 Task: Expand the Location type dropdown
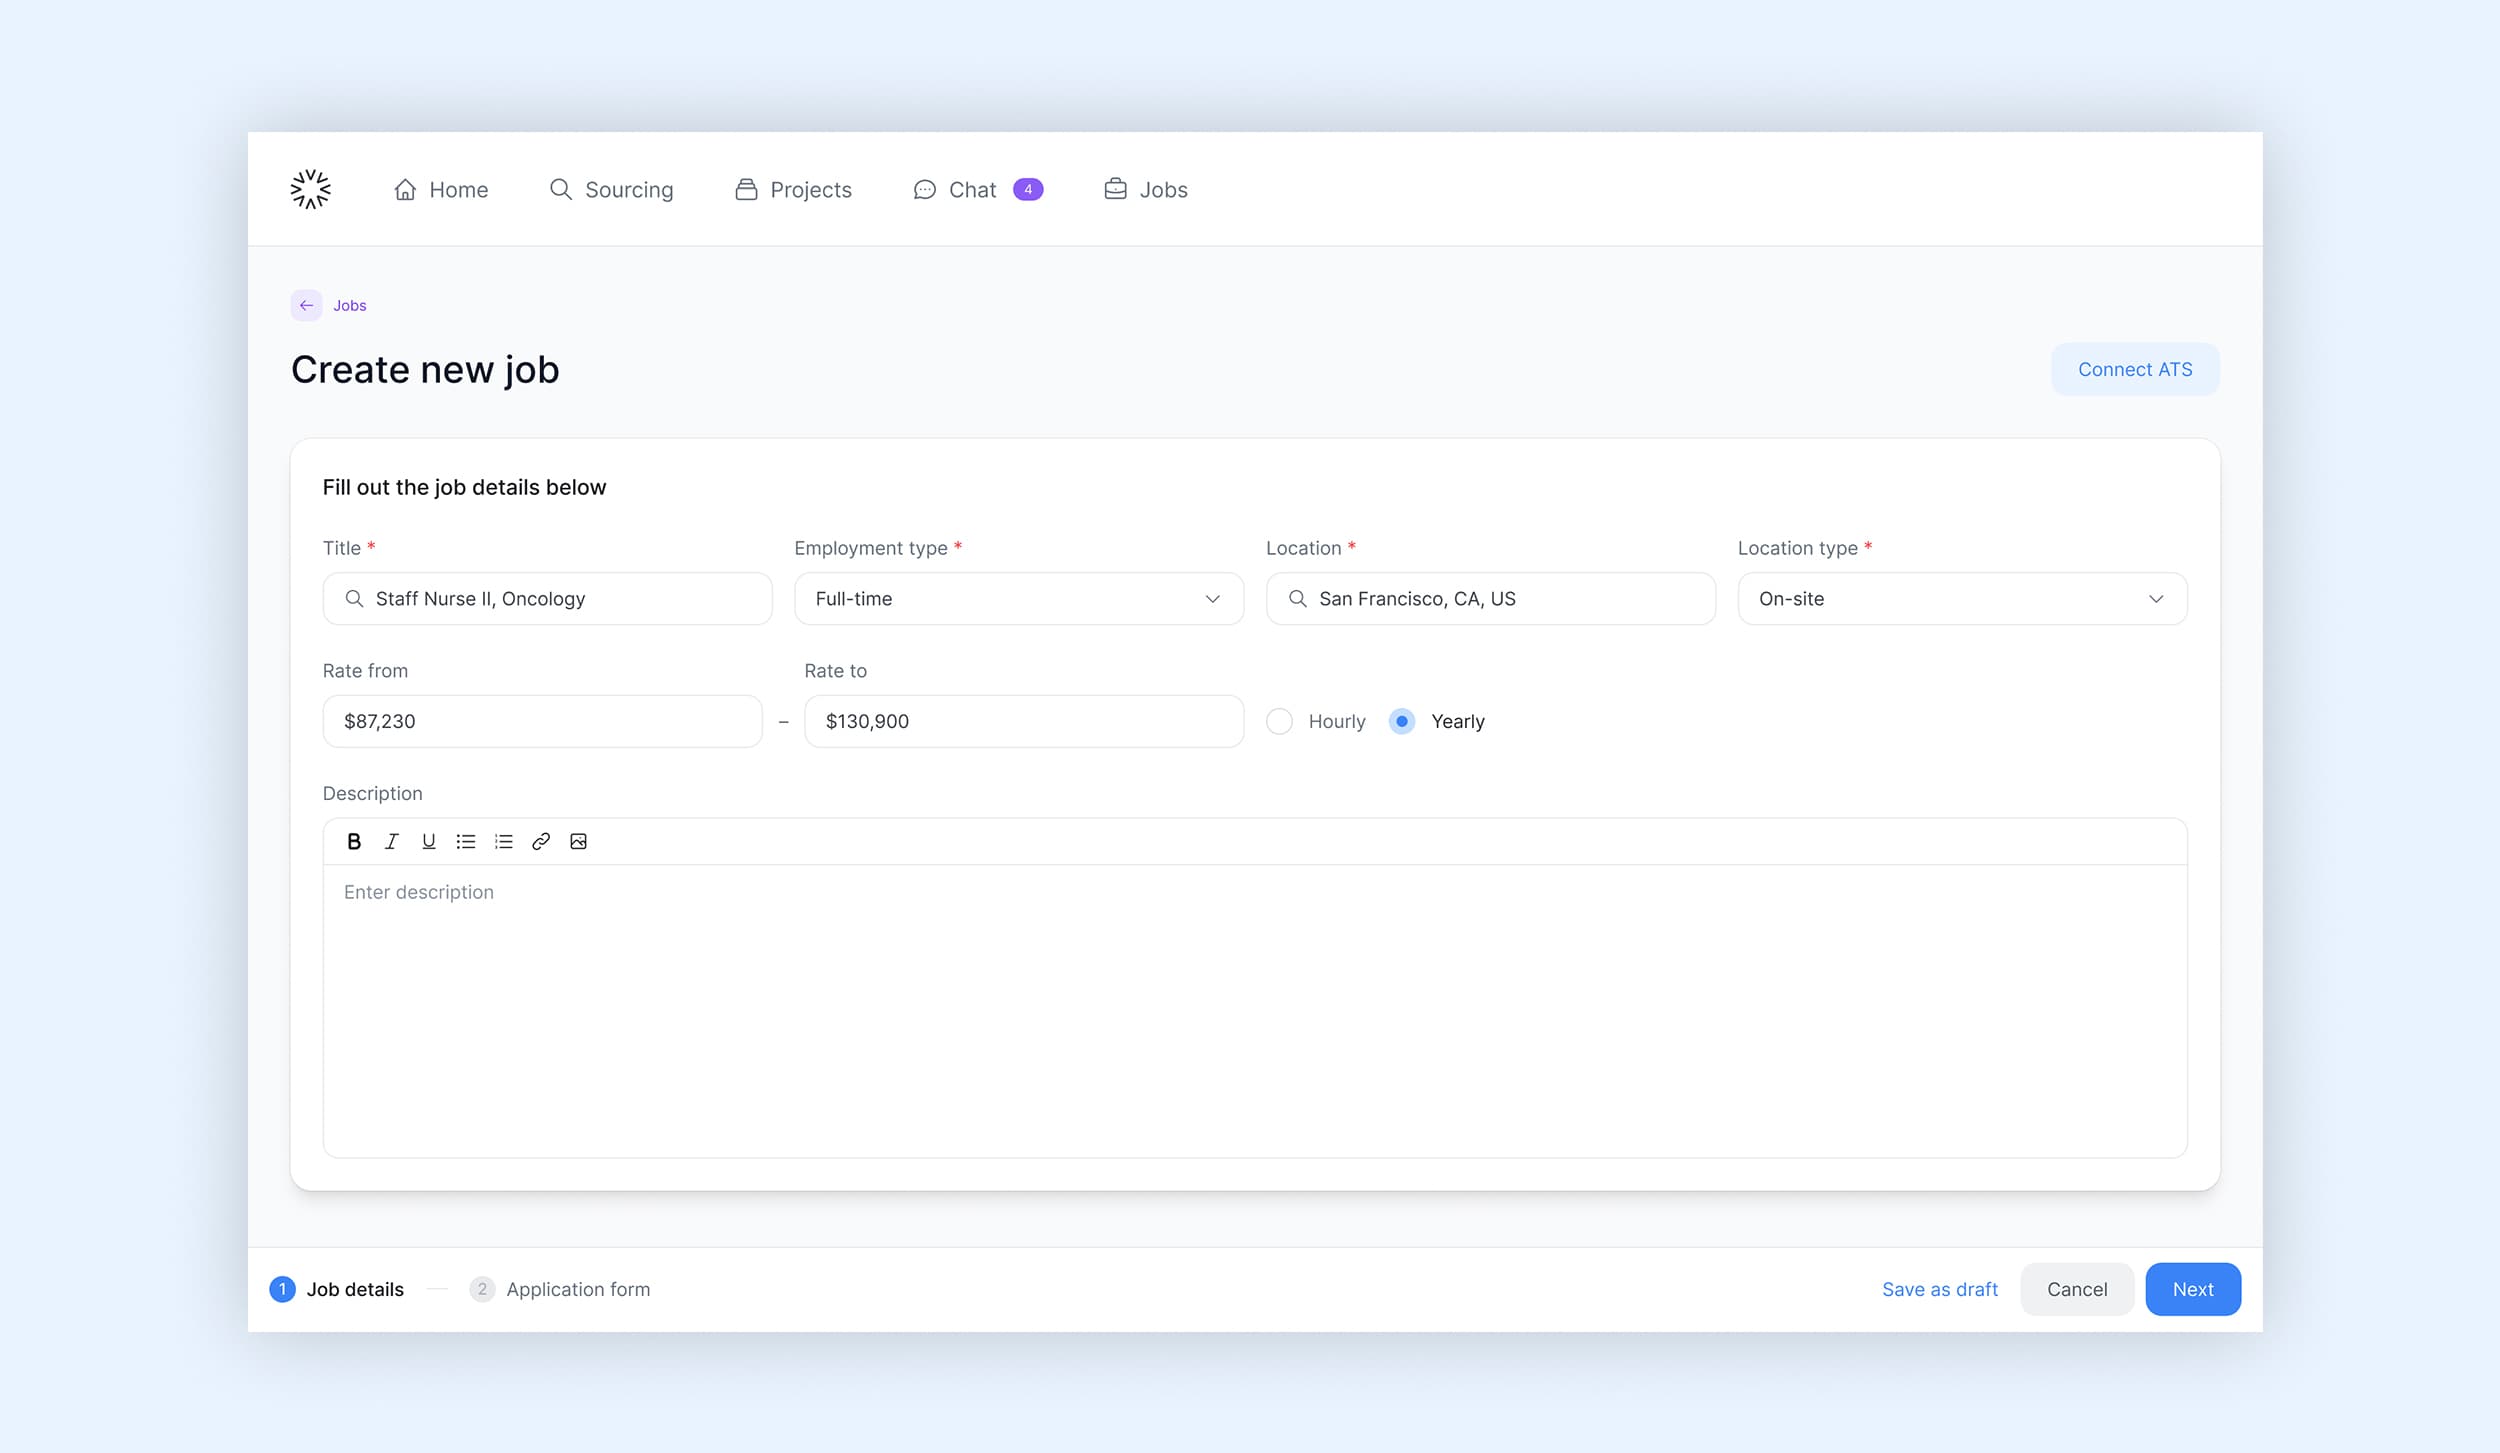coord(1961,598)
